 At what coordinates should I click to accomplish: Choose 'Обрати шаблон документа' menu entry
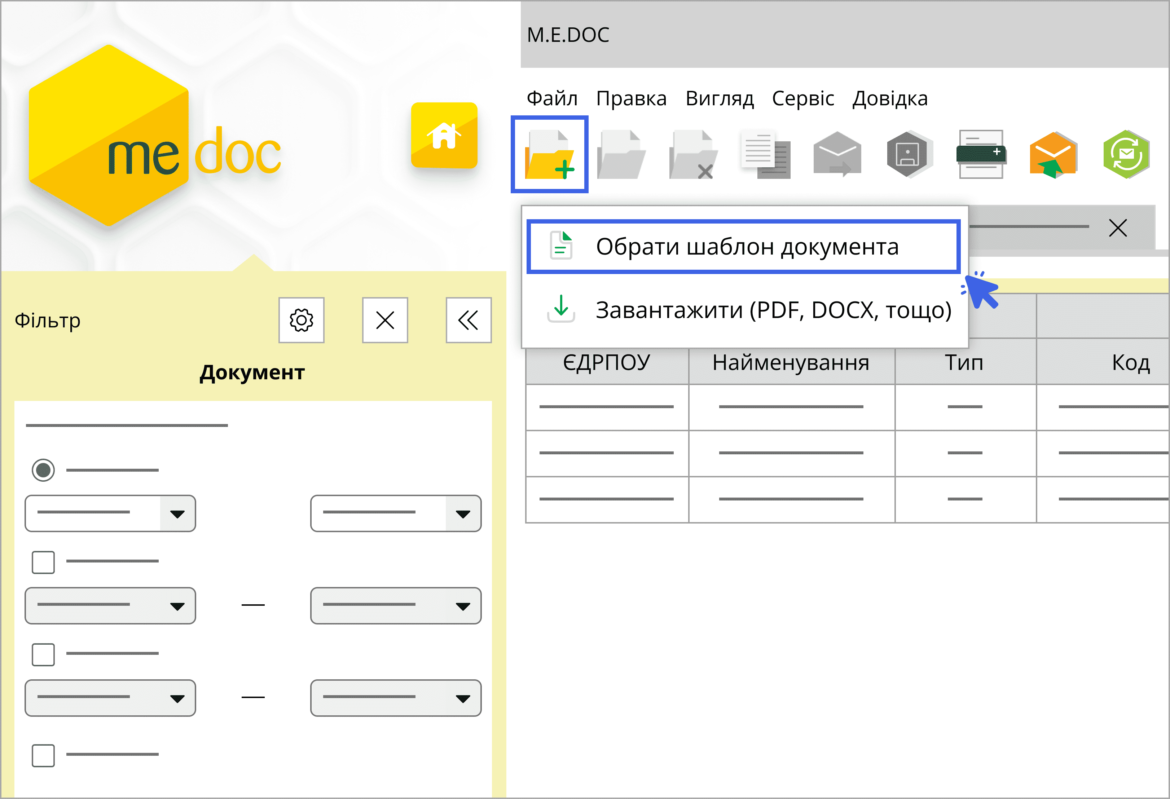tap(743, 246)
